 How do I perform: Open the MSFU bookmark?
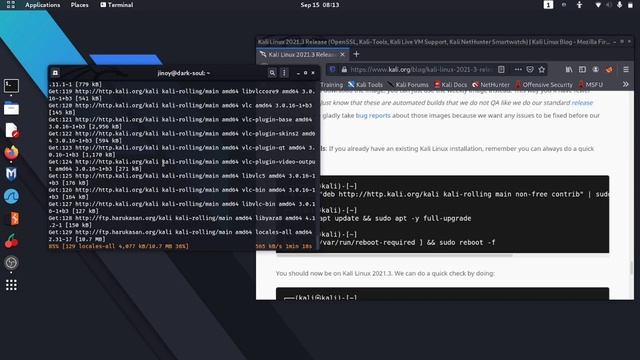tap(591, 84)
